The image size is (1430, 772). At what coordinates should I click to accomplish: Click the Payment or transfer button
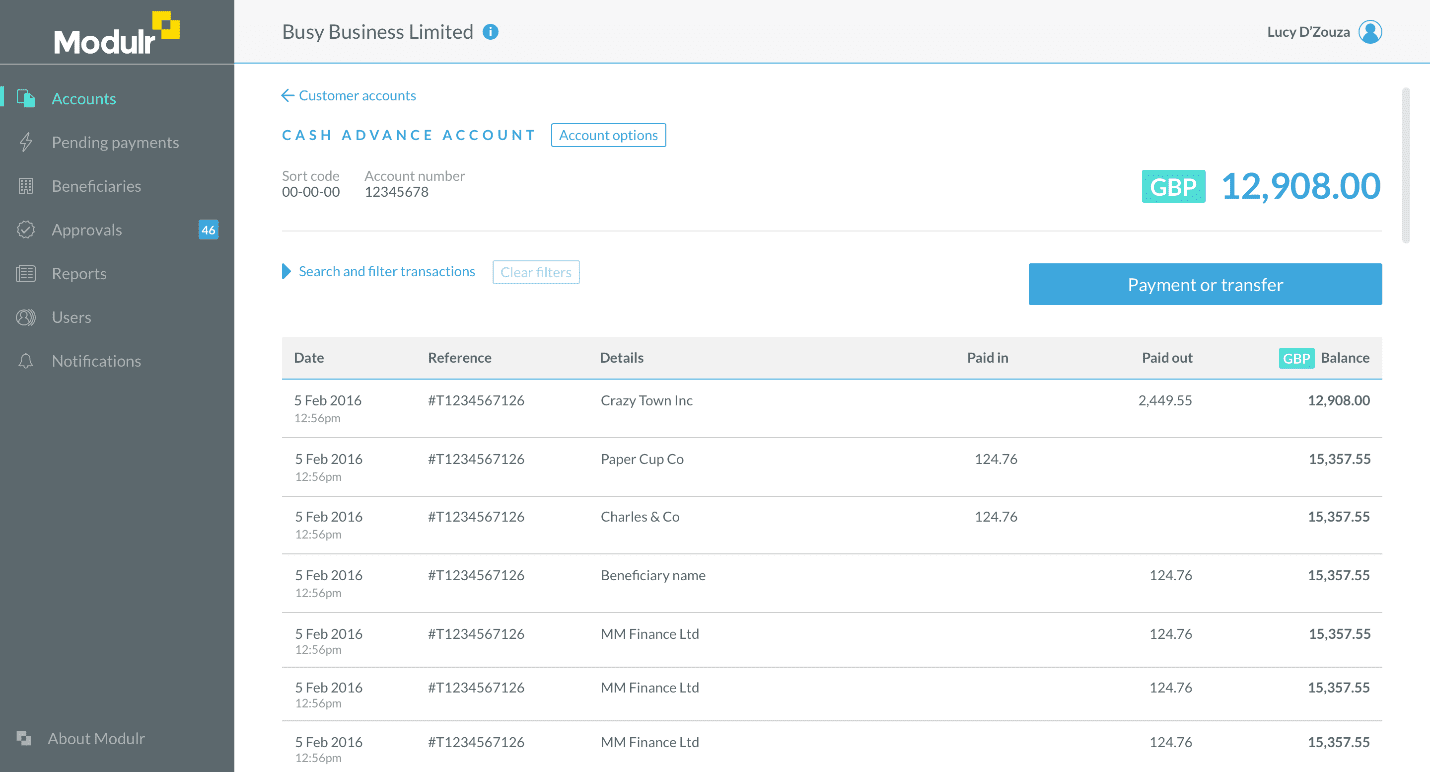click(1205, 285)
